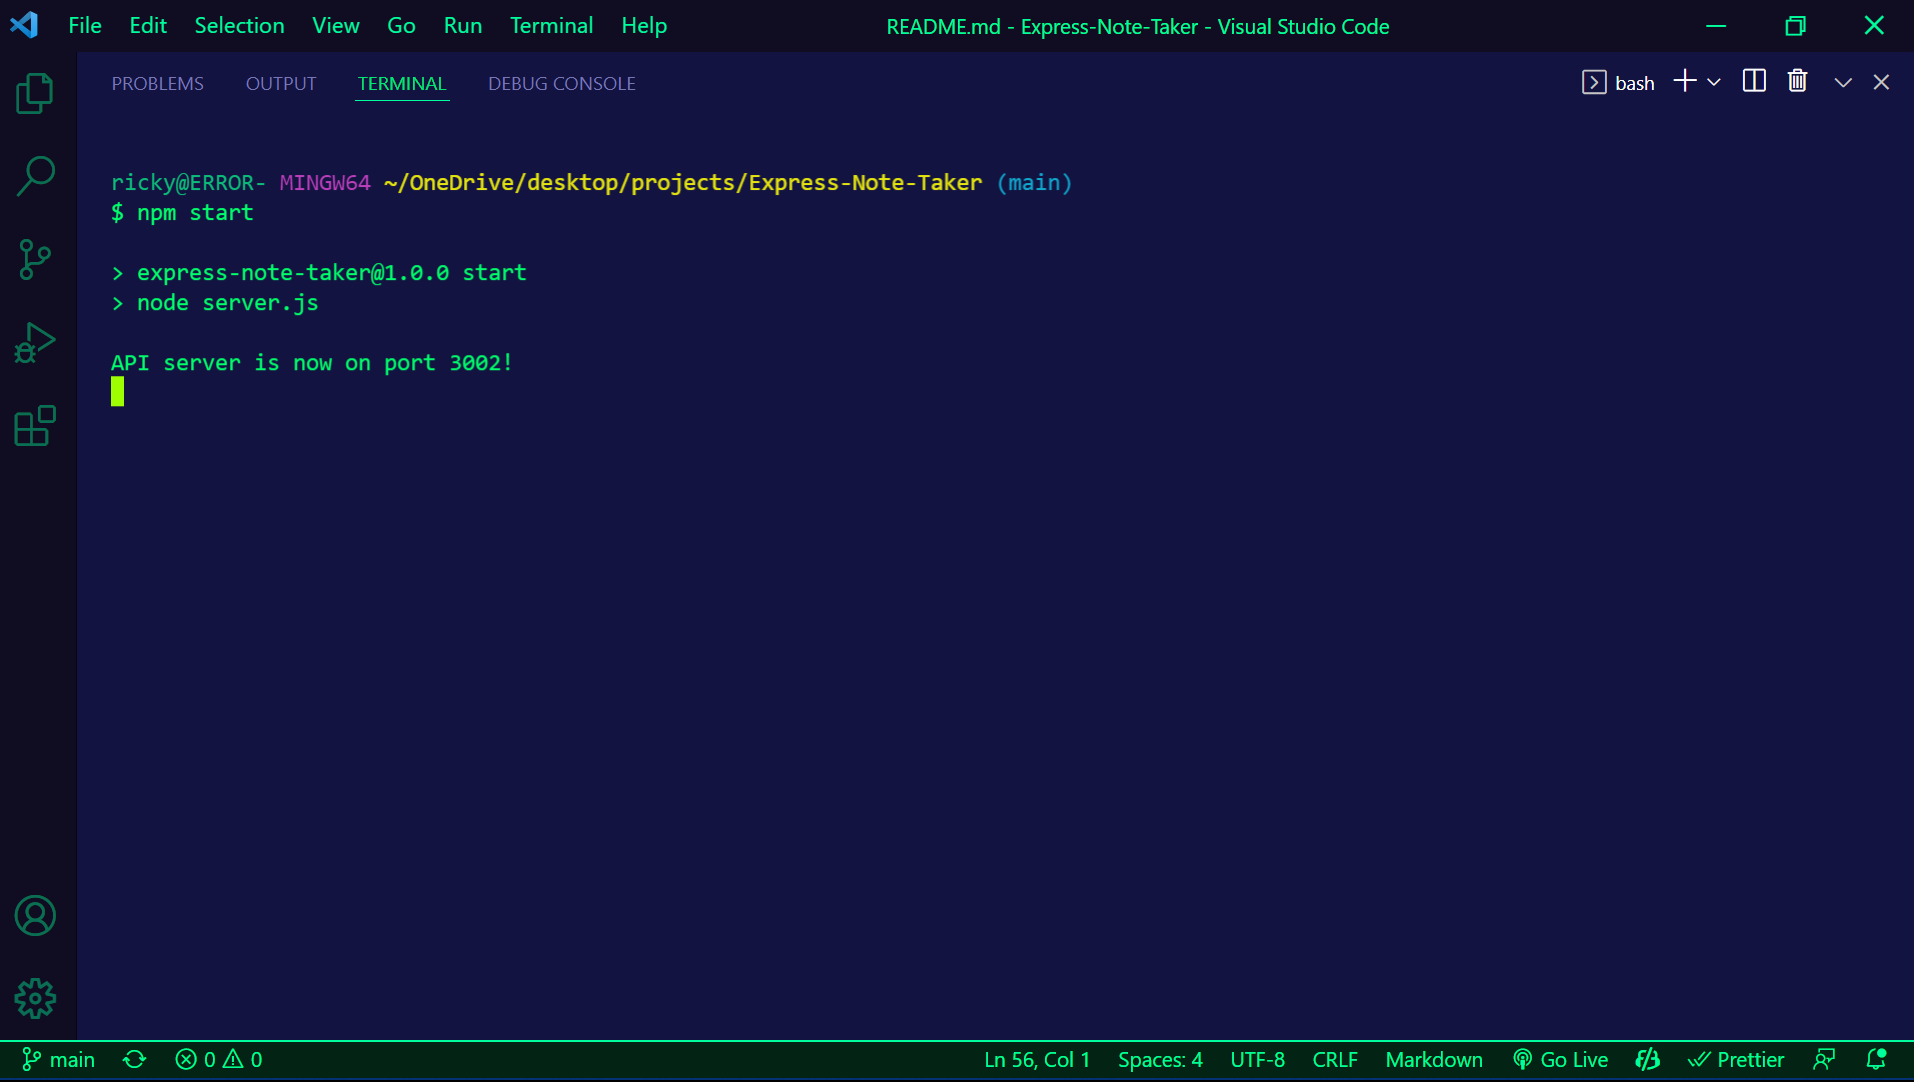Viewport: 1914px width, 1082px height.
Task: Split the terminal panel
Action: 1754,81
